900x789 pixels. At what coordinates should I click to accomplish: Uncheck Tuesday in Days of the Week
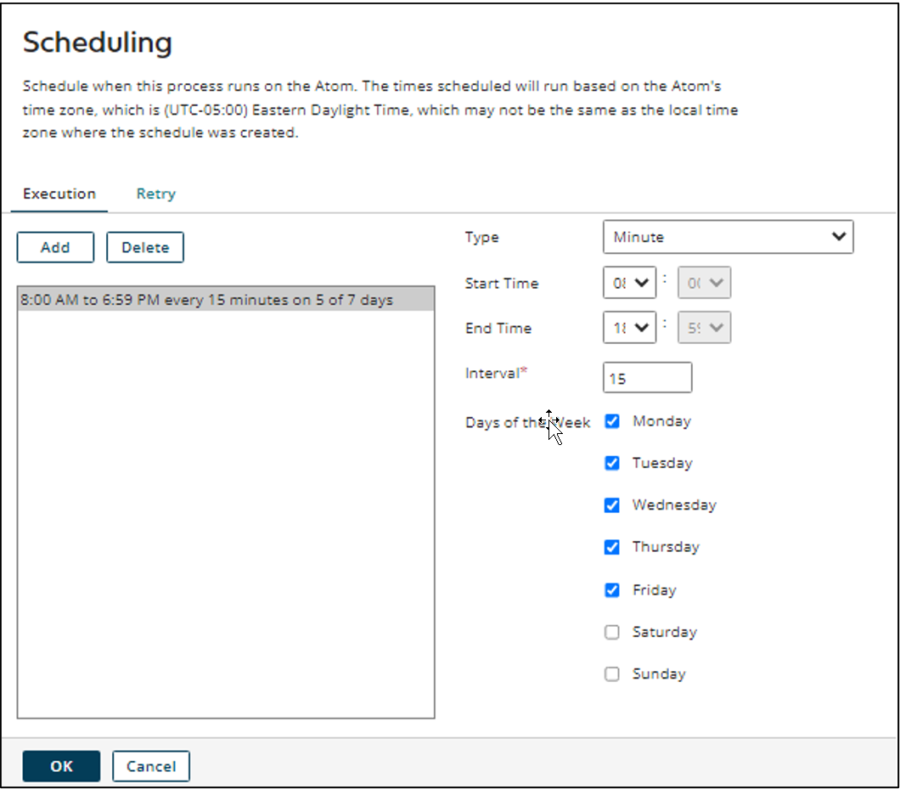[x=612, y=463]
